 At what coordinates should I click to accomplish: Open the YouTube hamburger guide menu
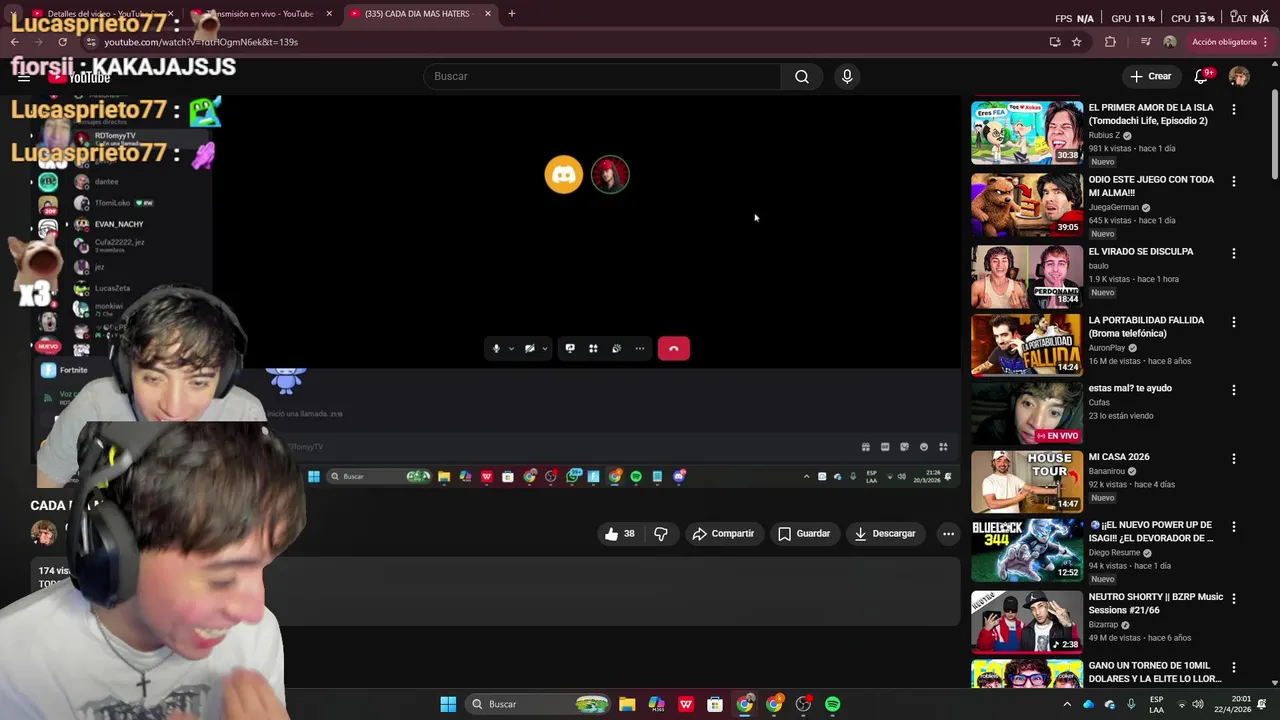click(x=24, y=77)
